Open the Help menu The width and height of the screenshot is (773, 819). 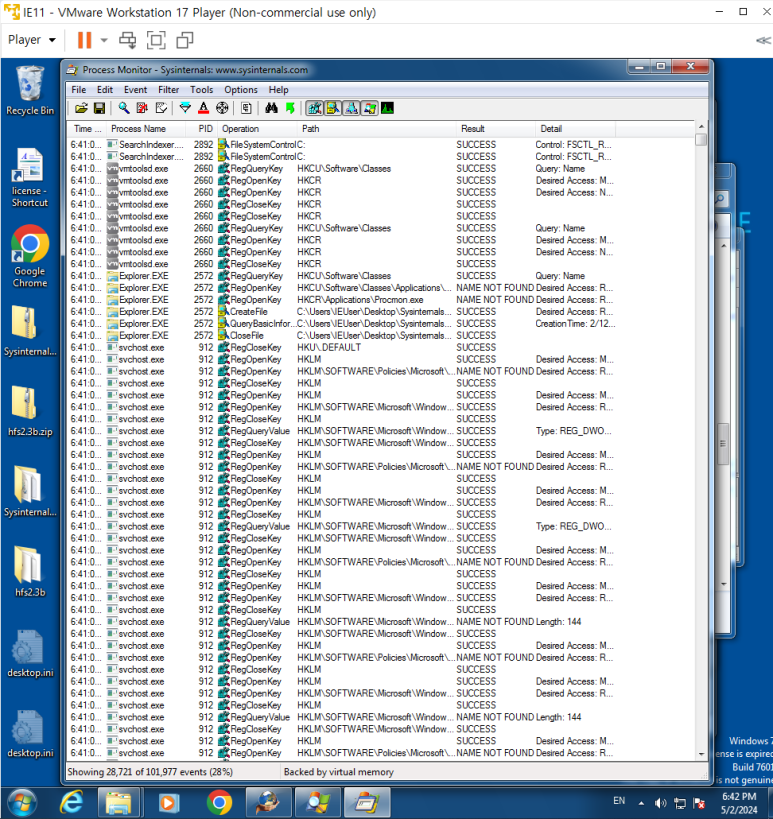(278, 90)
